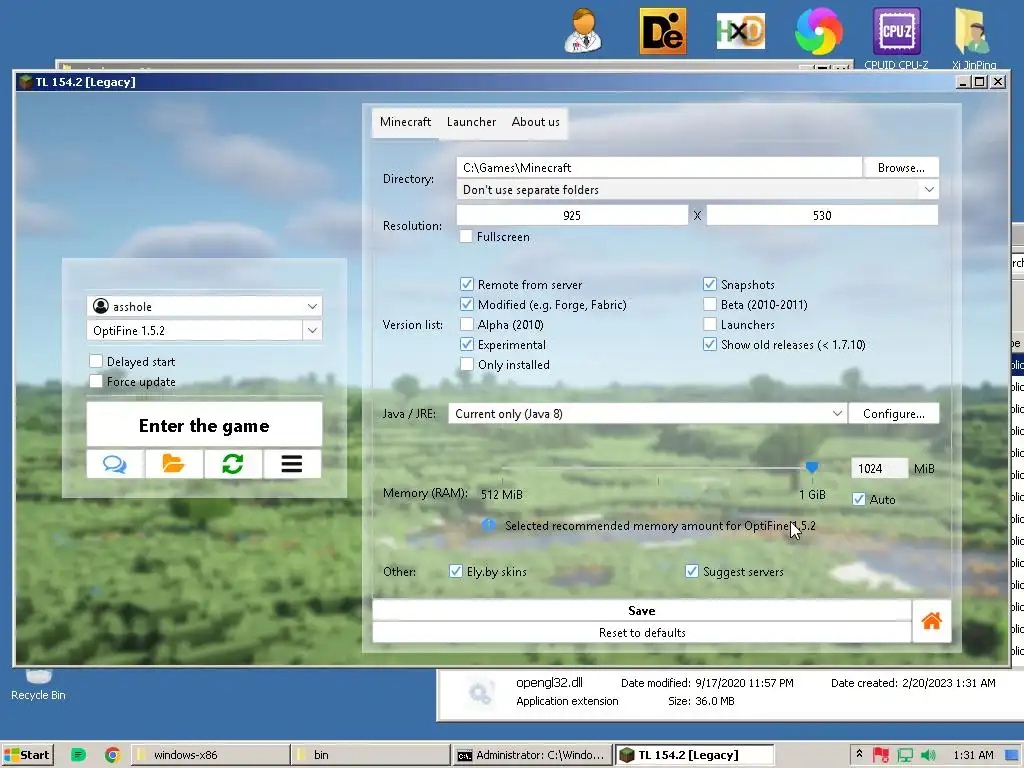
Task: Uncheck Remote from server
Action: [466, 284]
